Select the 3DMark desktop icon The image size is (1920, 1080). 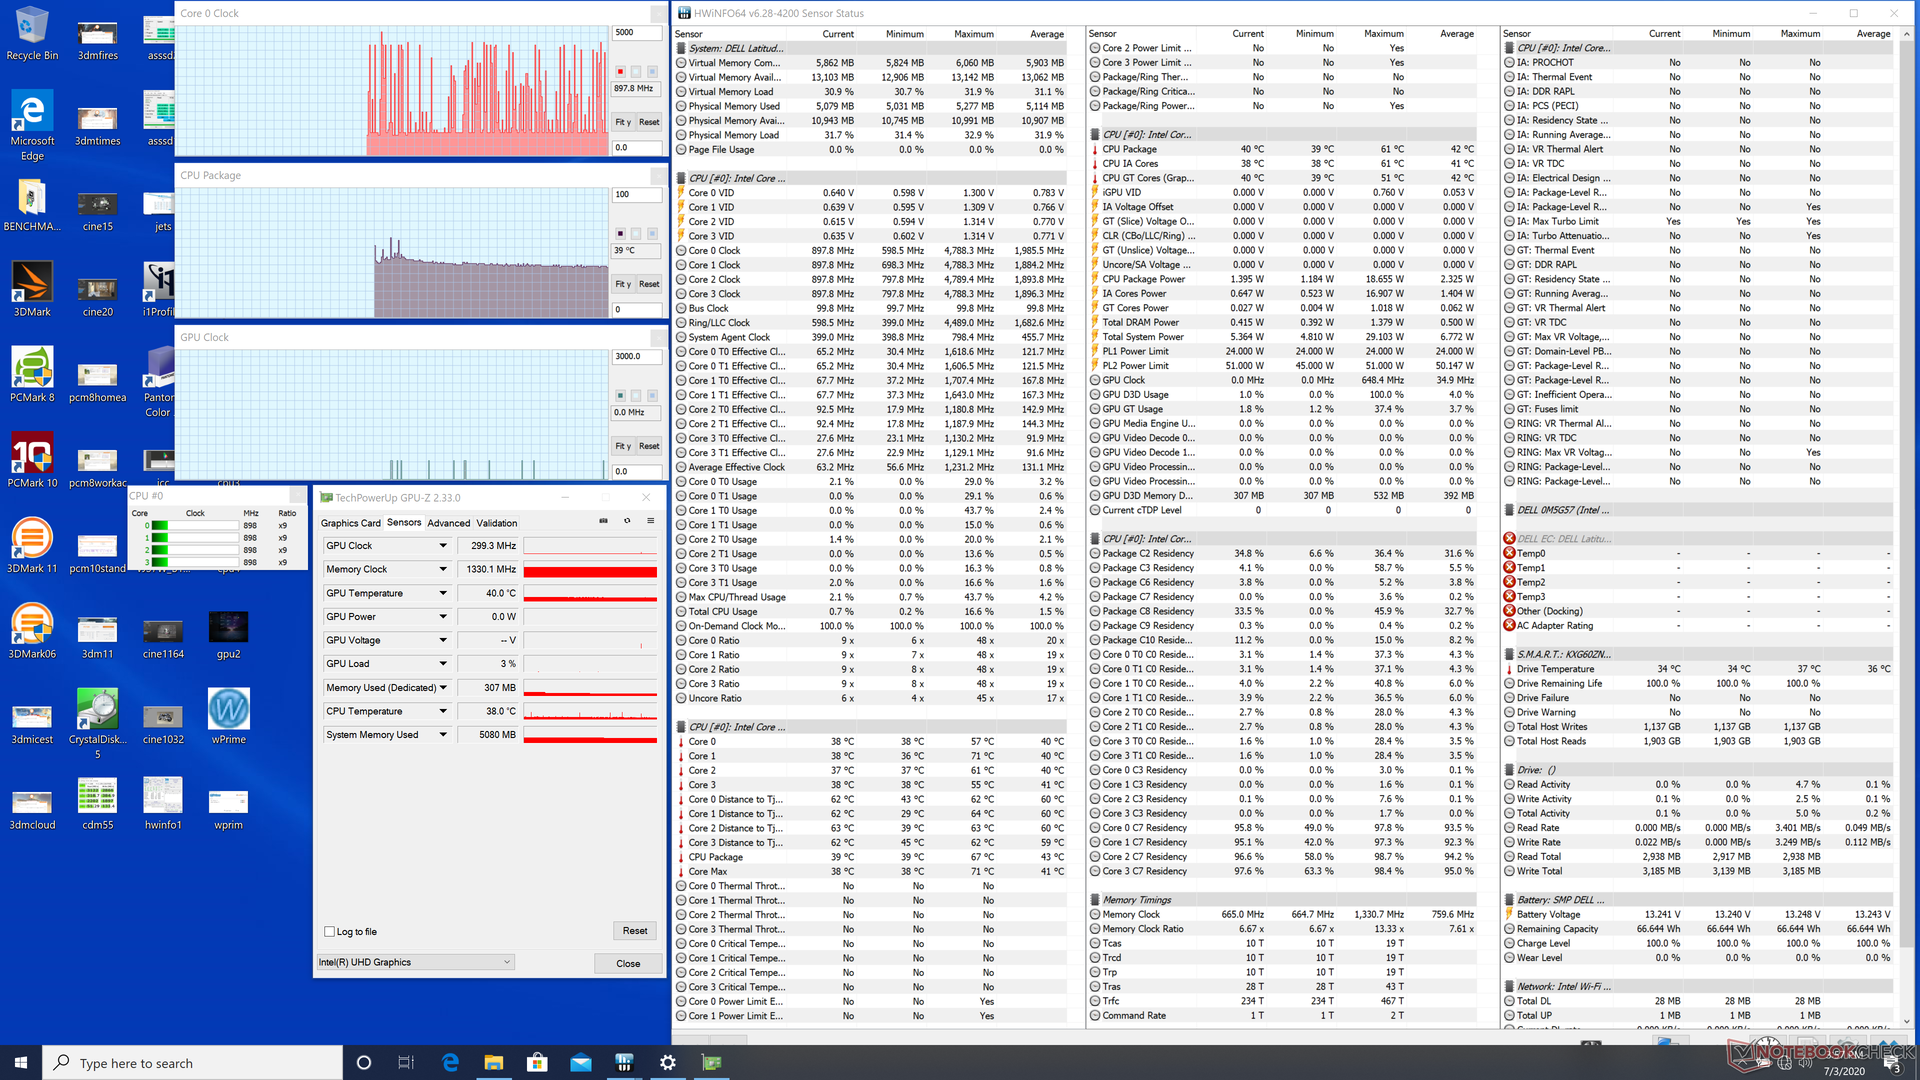(32, 289)
